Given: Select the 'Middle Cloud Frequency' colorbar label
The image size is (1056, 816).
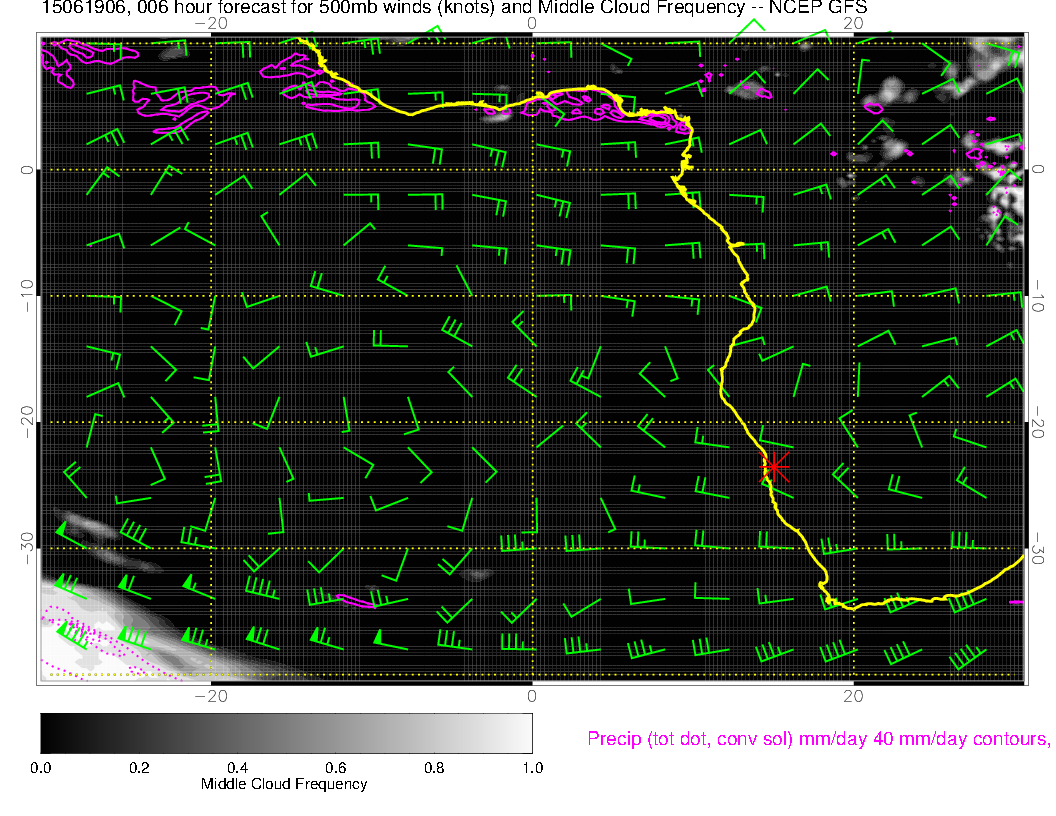Looking at the screenshot, I should click(x=284, y=784).
